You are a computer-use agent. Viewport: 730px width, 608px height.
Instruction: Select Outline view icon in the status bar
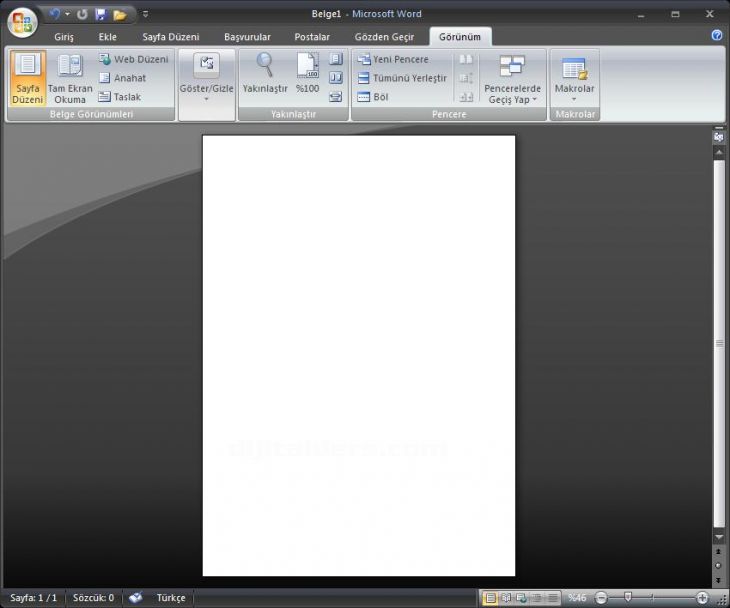click(537, 598)
